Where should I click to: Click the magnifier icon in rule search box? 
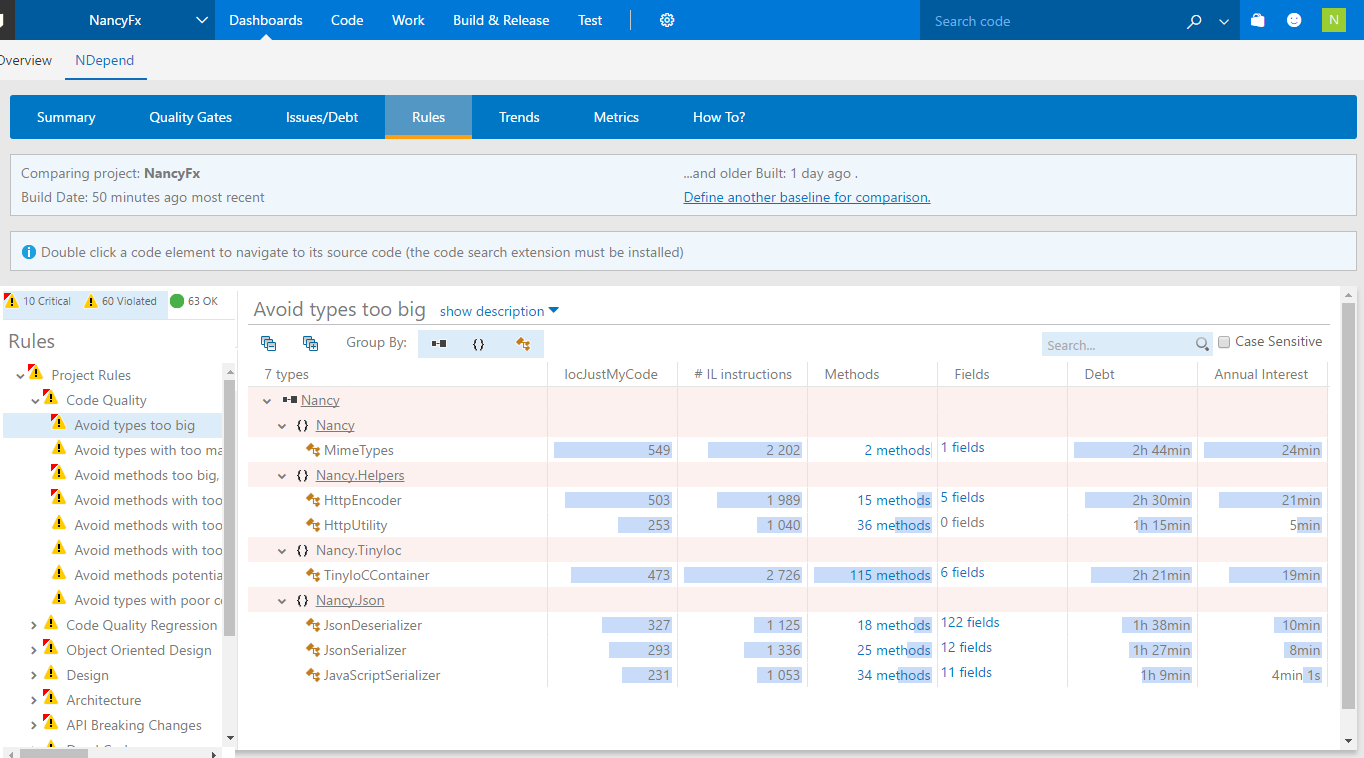[x=1202, y=345]
